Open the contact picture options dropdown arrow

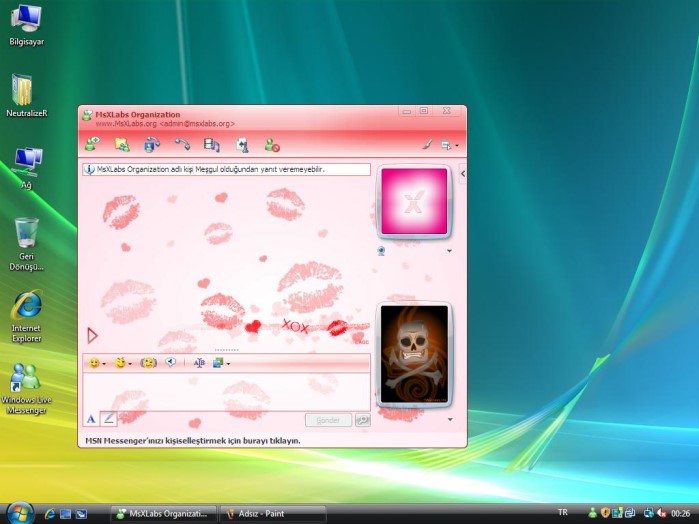449,251
